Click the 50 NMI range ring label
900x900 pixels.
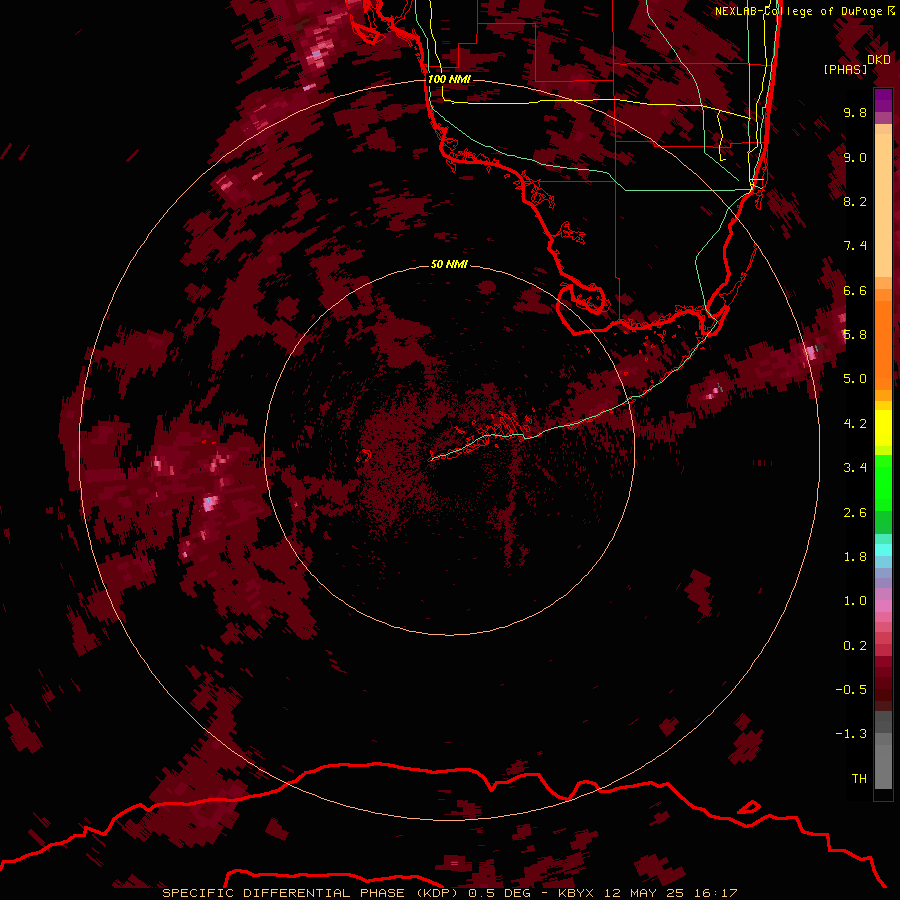coord(449,264)
